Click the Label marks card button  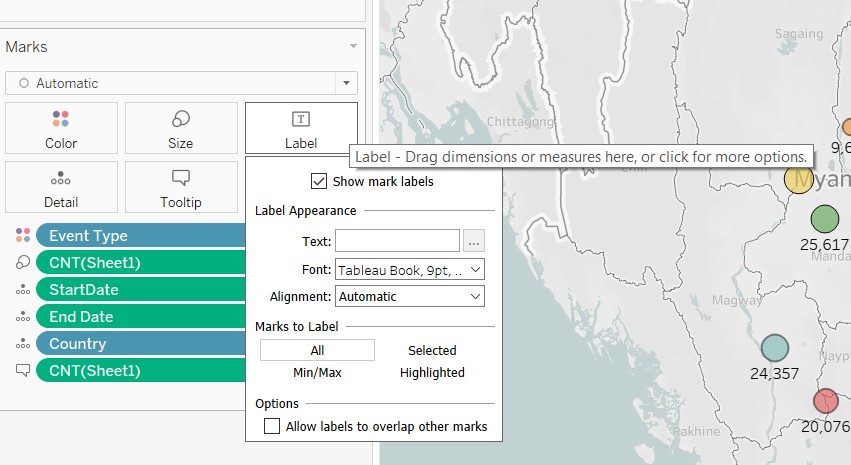[300, 128]
